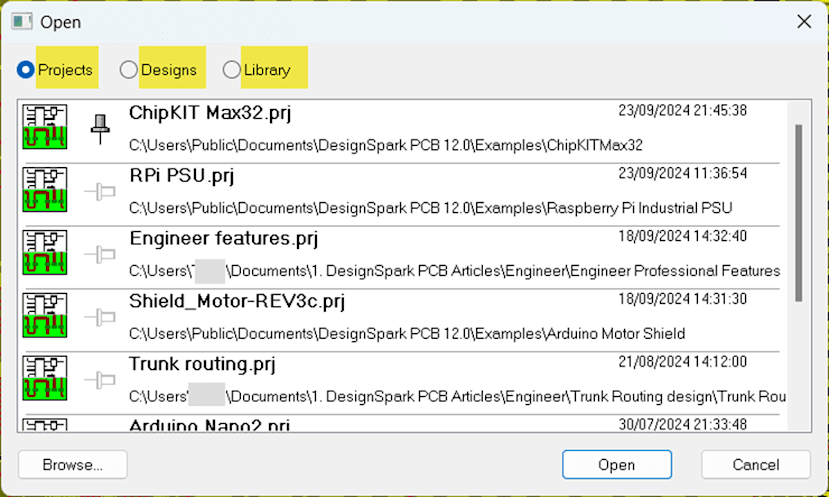The width and height of the screenshot is (829, 497).
Task: Pin the Shield_Motor-REV3c.prj entry
Action: tap(100, 317)
